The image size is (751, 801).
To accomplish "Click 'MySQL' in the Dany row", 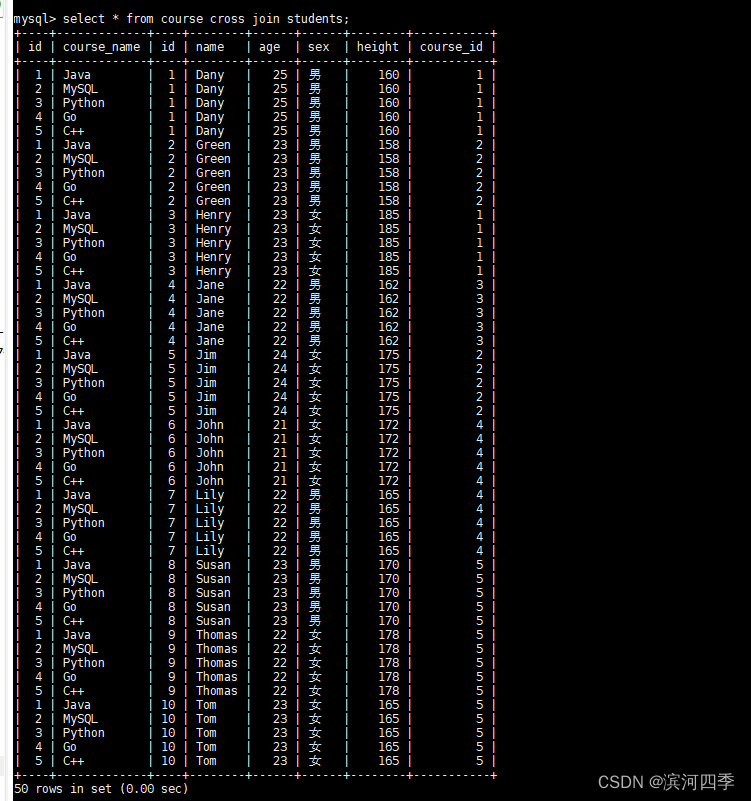I will [x=80, y=89].
